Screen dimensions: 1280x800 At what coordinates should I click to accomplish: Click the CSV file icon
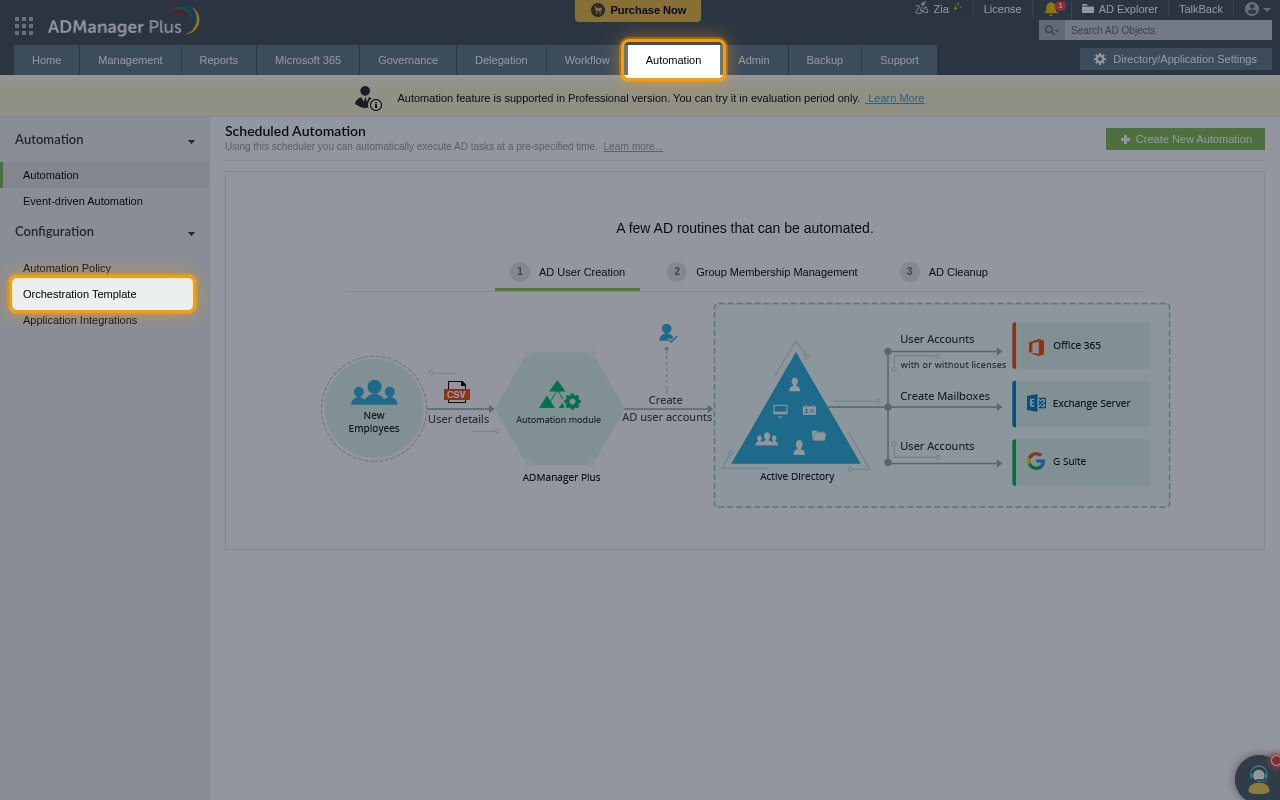457,391
